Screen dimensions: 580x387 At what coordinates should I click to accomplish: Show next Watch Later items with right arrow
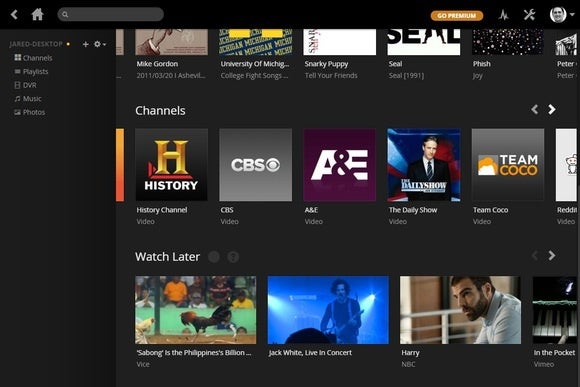tap(552, 255)
